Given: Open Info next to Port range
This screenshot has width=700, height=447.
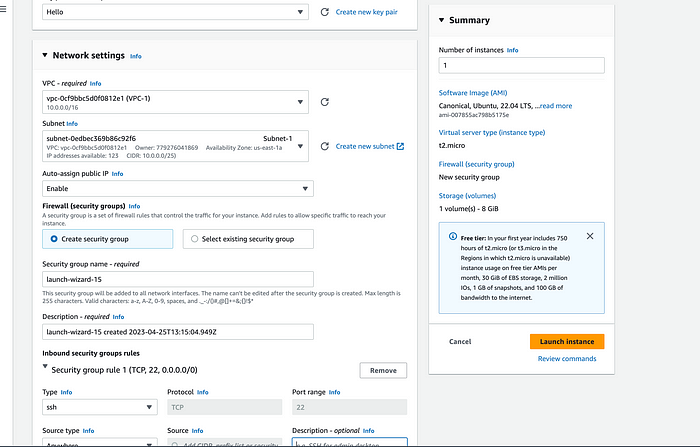Looking at the screenshot, I should click(x=334, y=392).
